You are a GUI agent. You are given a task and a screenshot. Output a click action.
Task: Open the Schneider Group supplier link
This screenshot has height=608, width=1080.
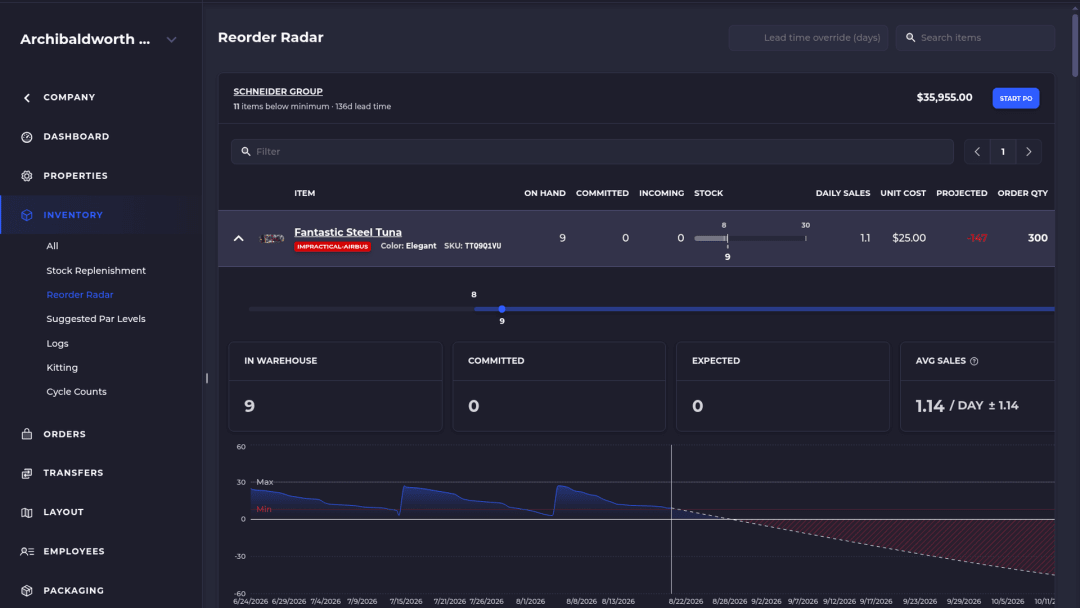point(278,92)
